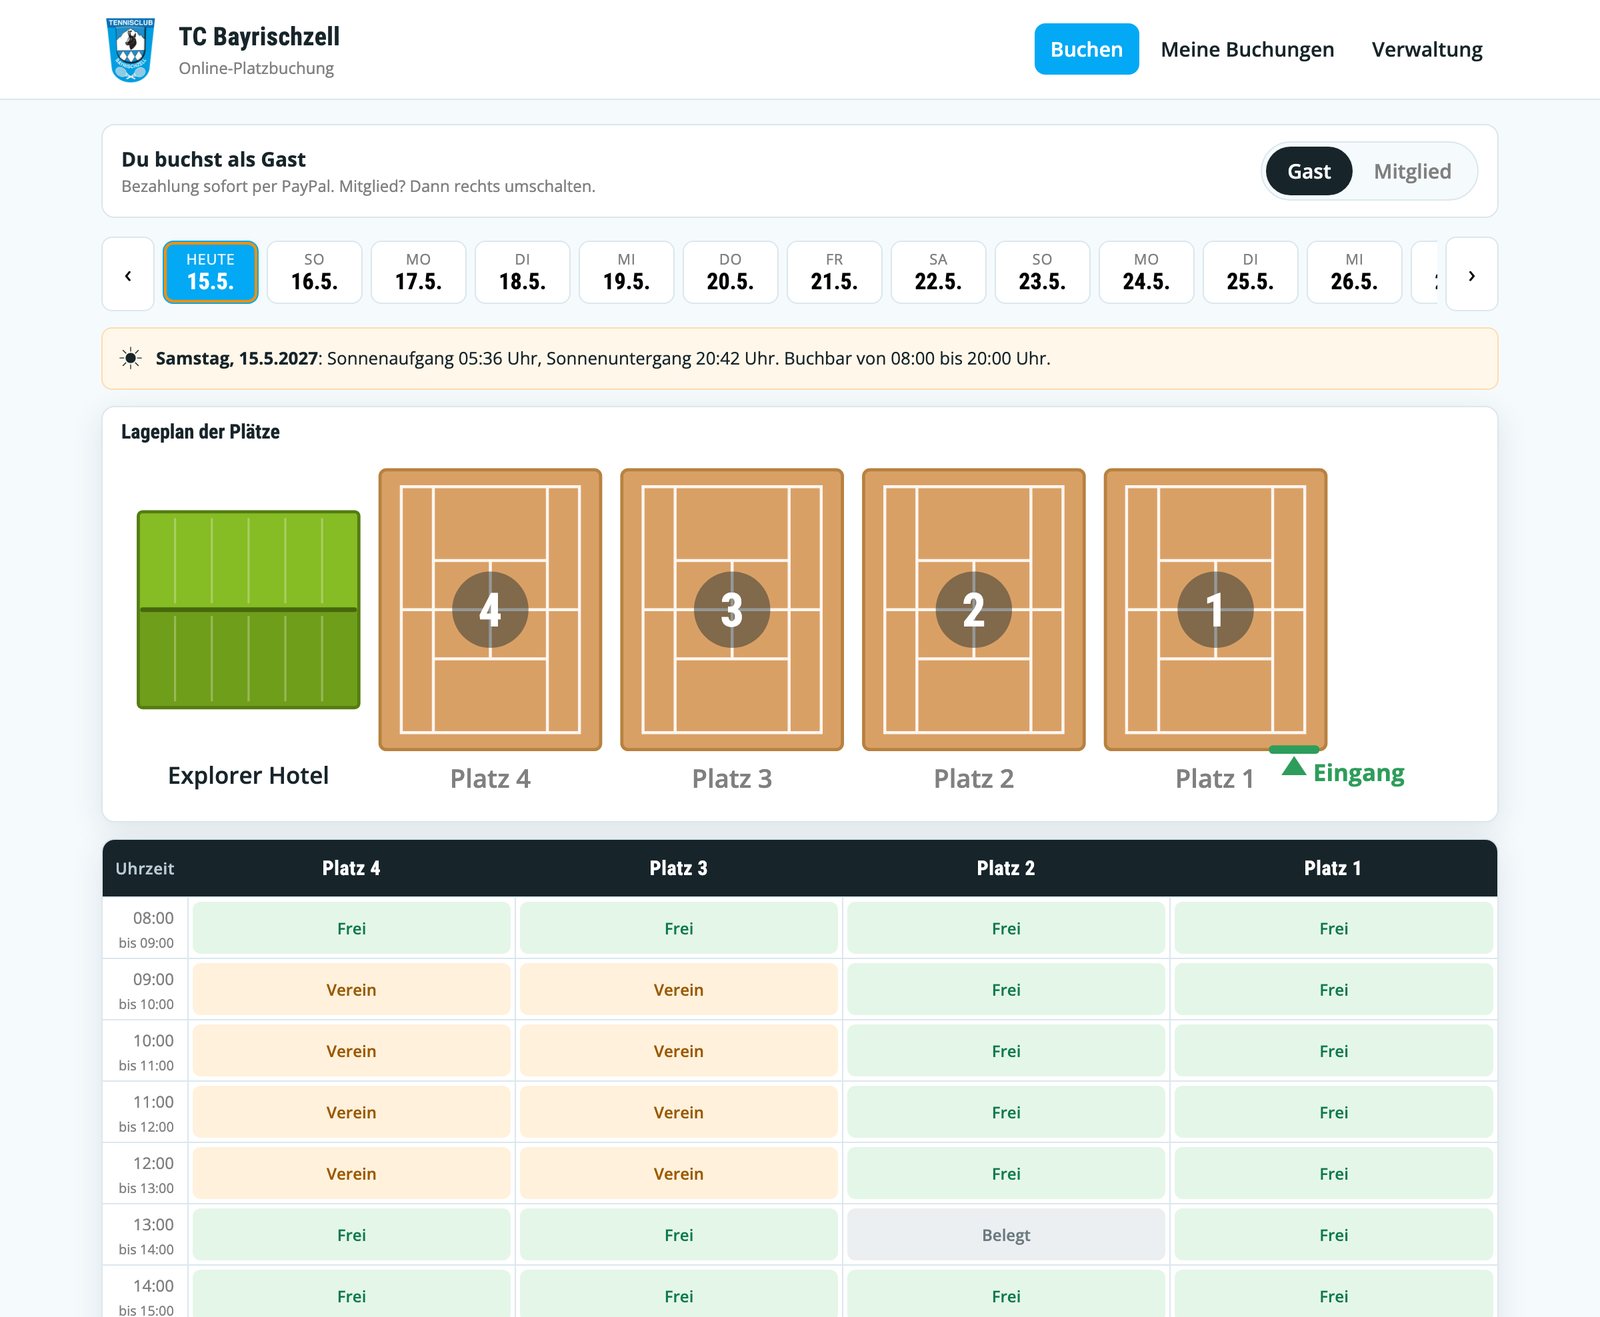
Task: Open the Buchen tab
Action: coord(1086,49)
